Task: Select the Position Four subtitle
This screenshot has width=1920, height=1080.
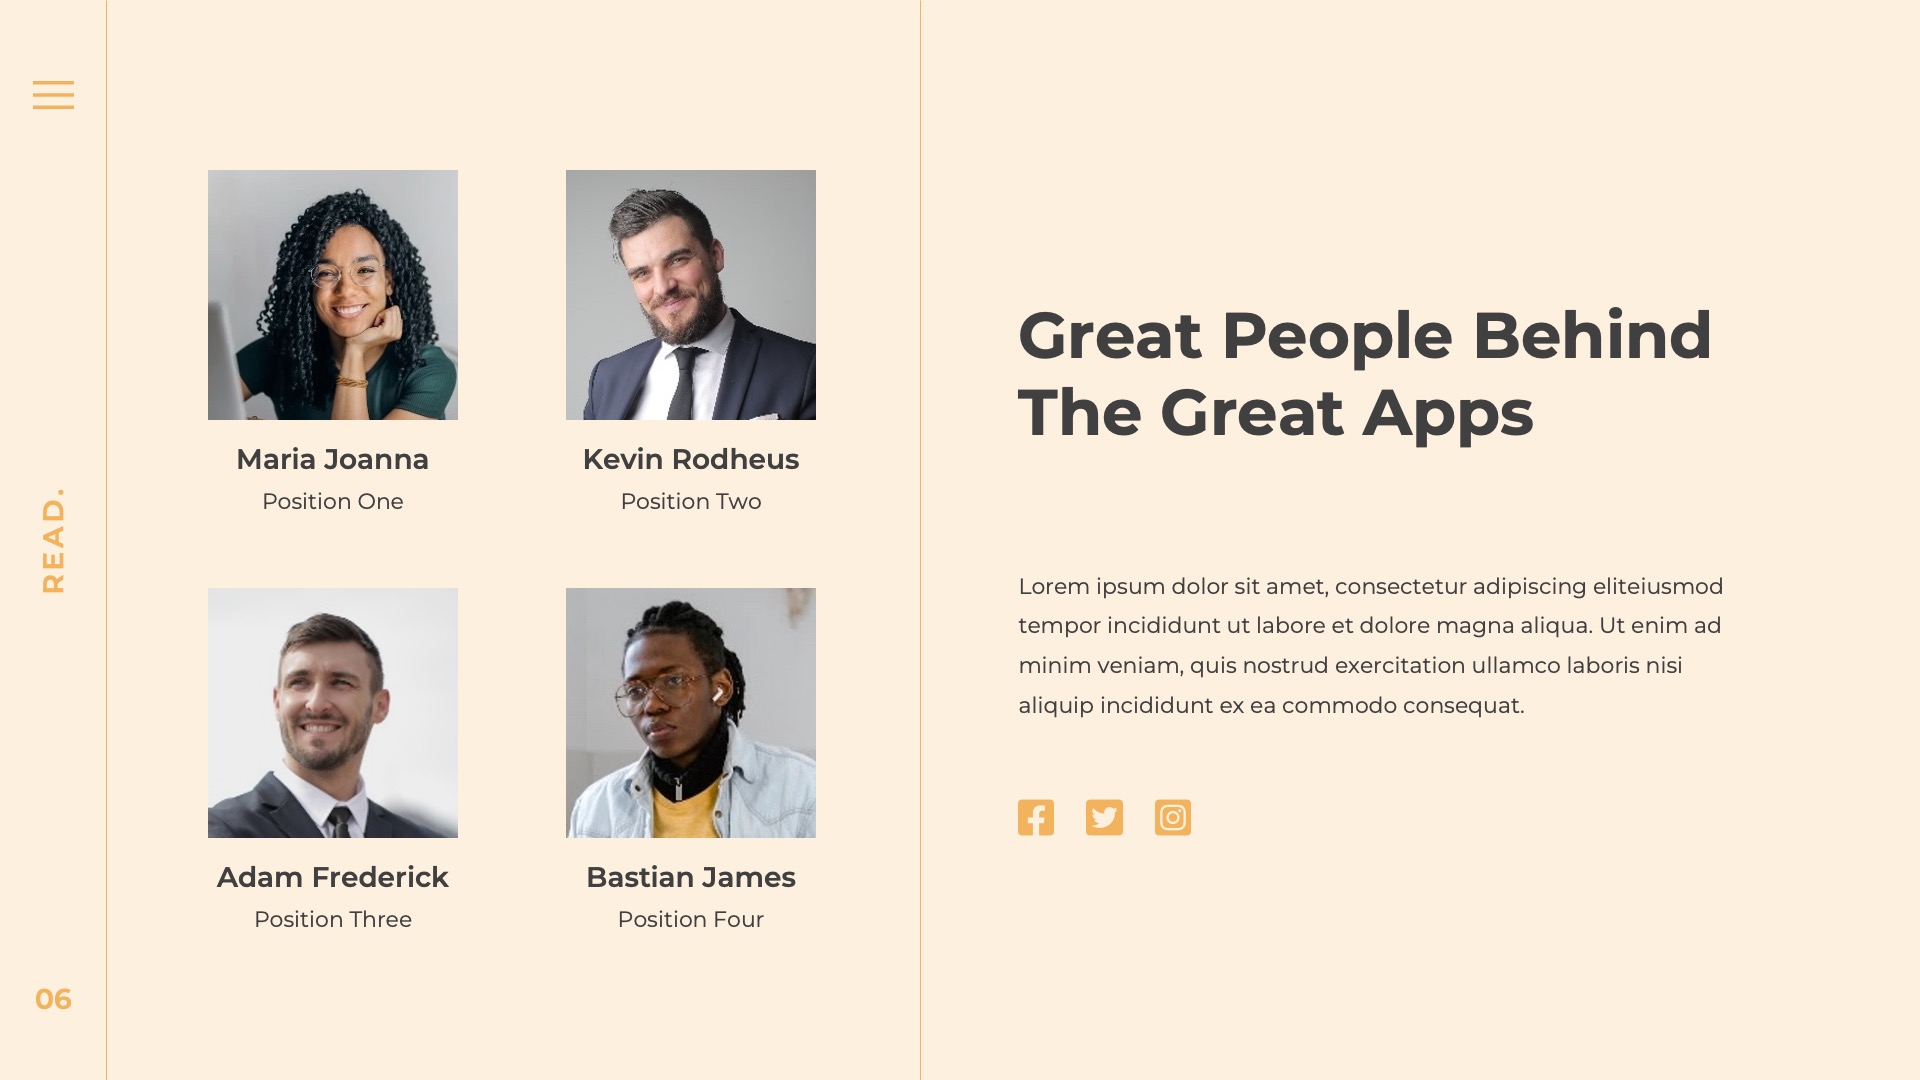Action: pyautogui.click(x=691, y=920)
